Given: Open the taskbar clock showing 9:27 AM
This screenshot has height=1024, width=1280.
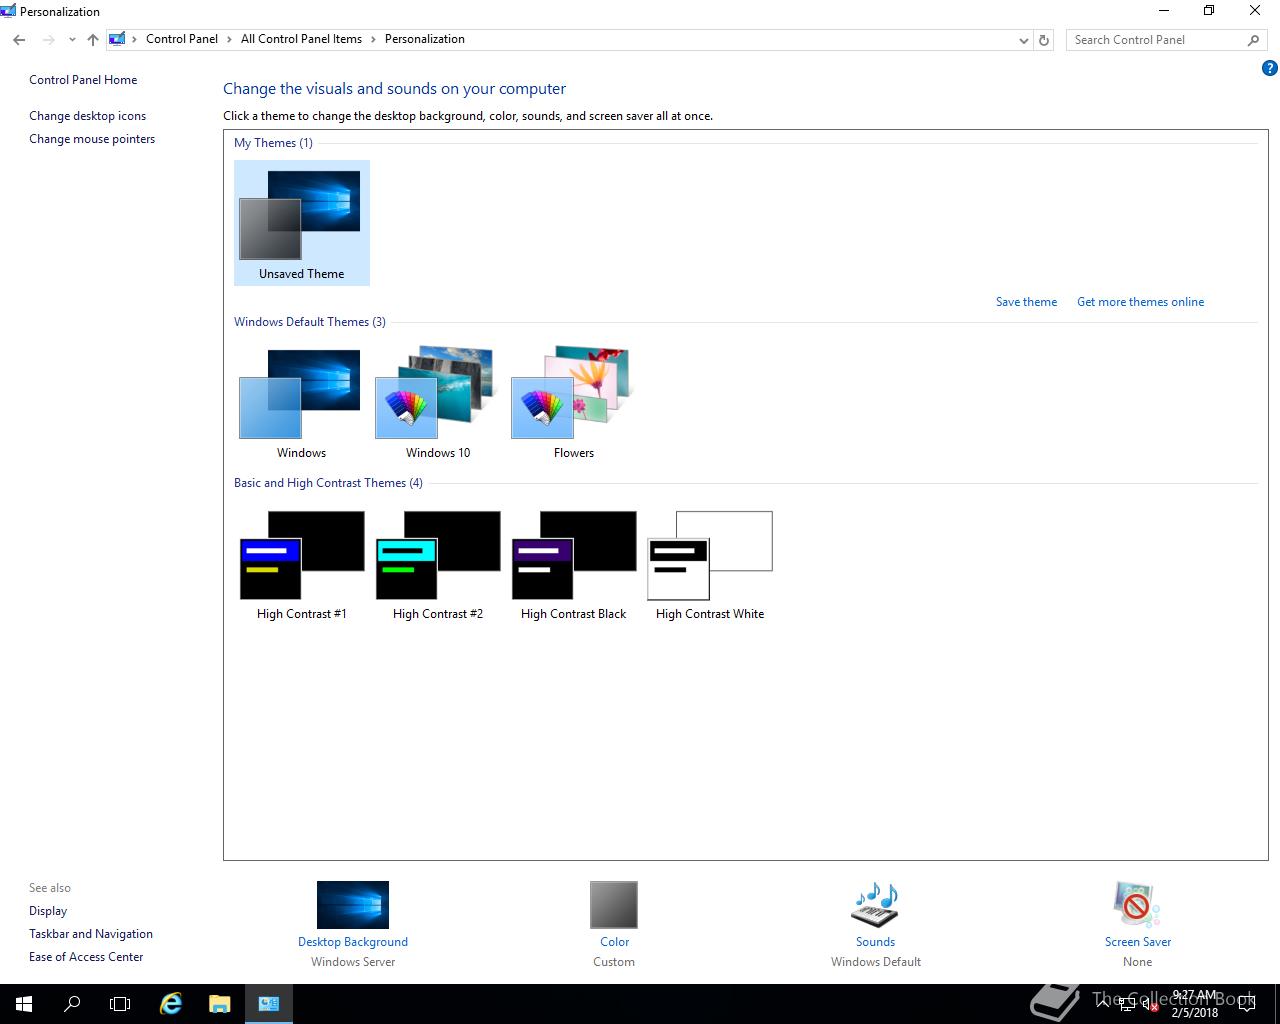Looking at the screenshot, I should point(1195,1004).
